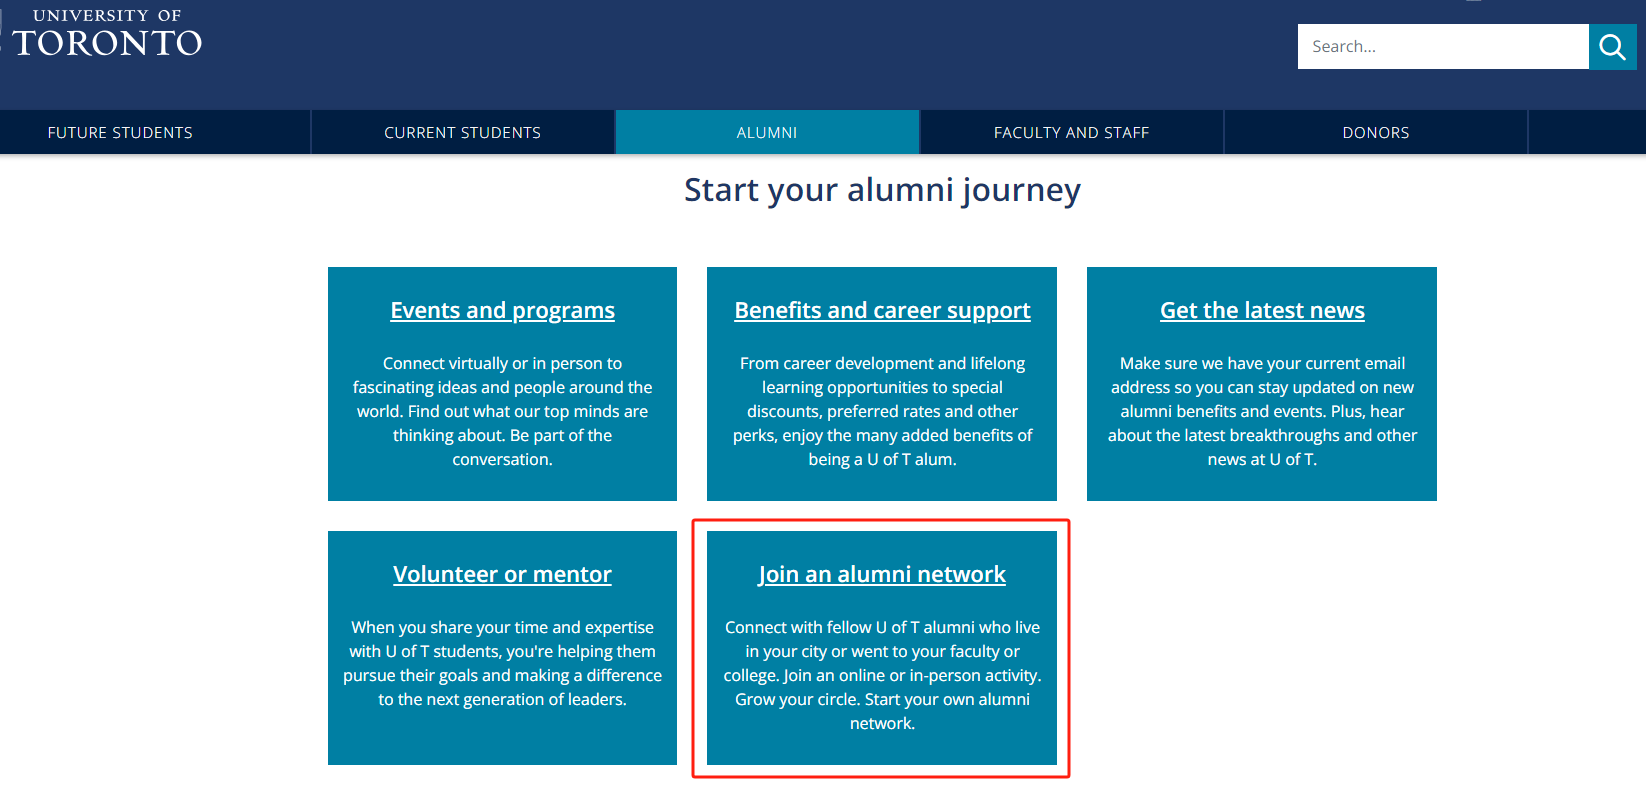Open the Future Students menu

tap(120, 132)
